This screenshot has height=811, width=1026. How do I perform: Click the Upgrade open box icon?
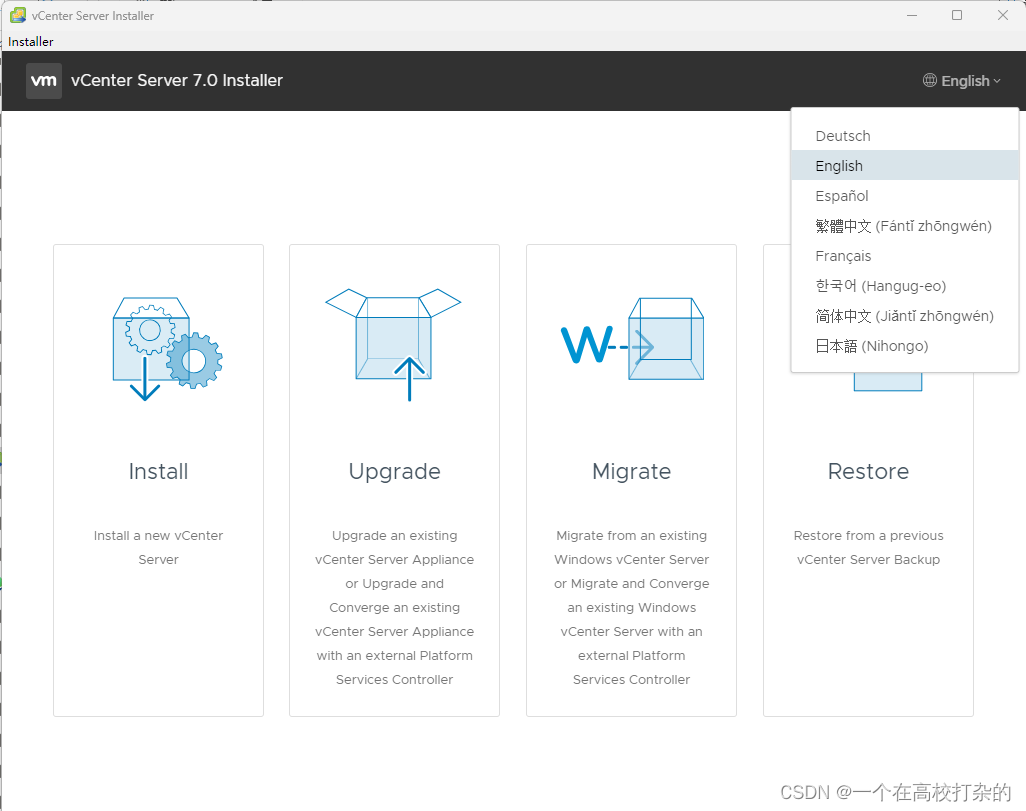point(393,344)
